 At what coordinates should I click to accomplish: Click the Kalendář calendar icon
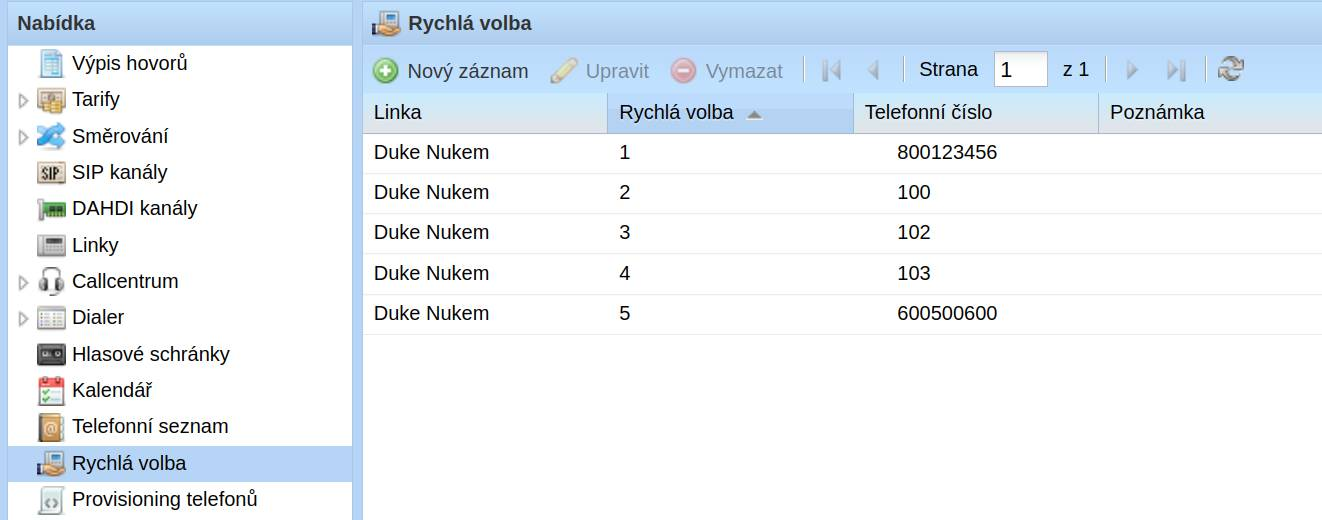pos(51,391)
